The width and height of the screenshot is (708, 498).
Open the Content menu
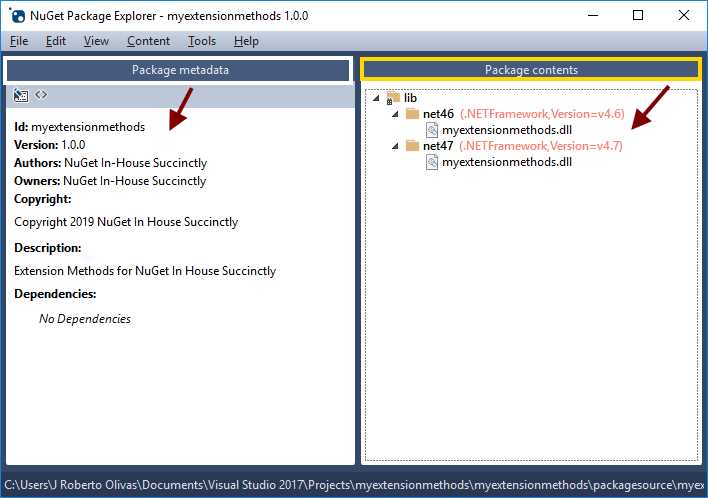[x=148, y=41]
